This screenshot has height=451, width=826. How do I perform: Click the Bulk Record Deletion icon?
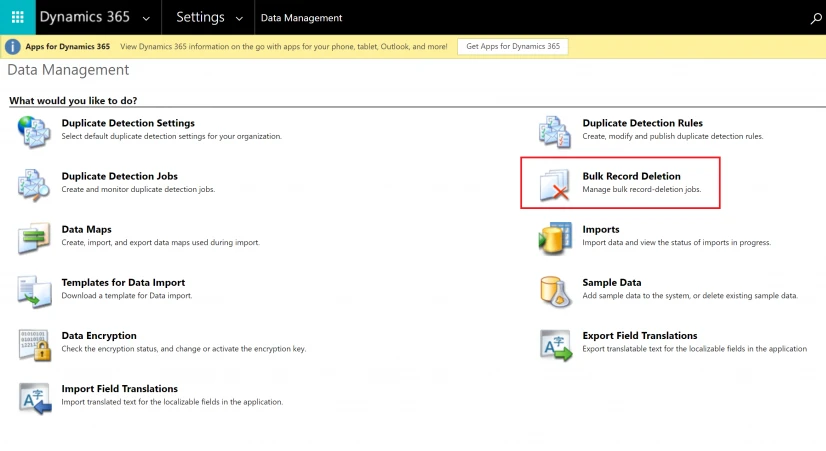point(554,184)
